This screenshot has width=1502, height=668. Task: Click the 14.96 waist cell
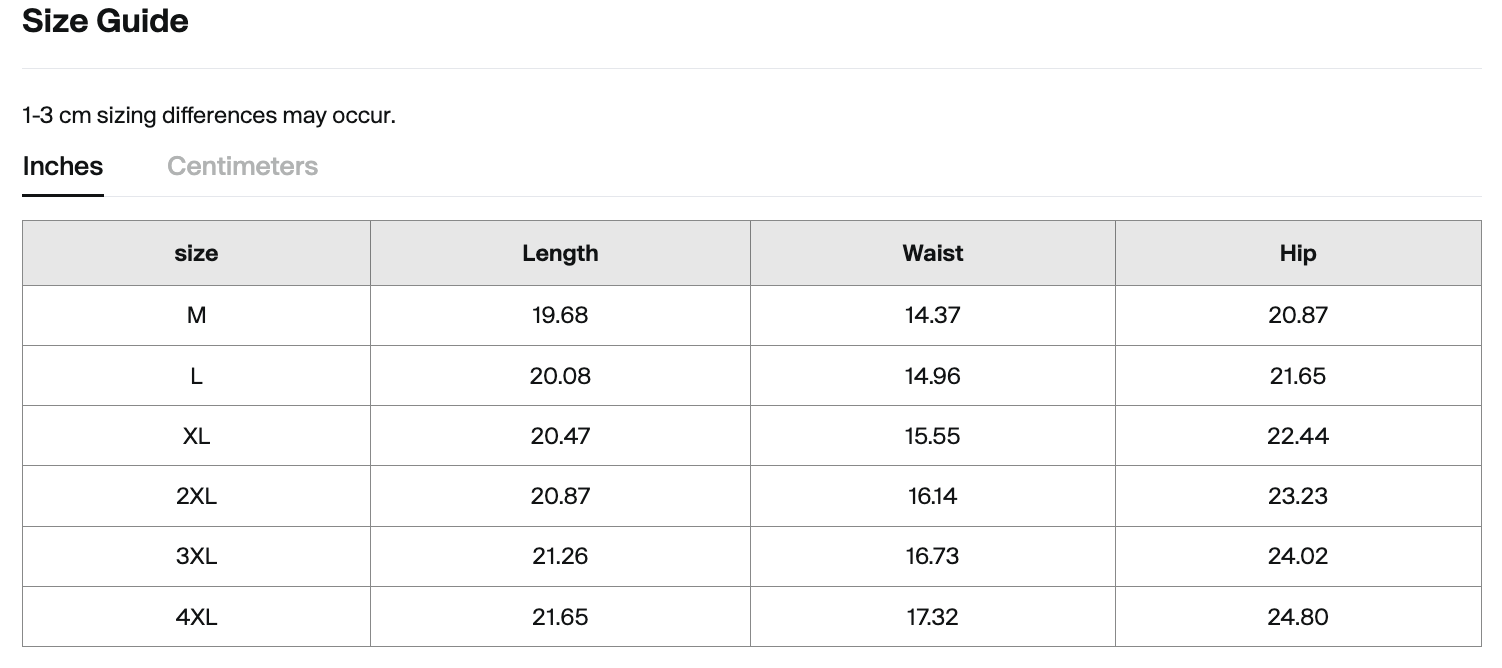(933, 376)
